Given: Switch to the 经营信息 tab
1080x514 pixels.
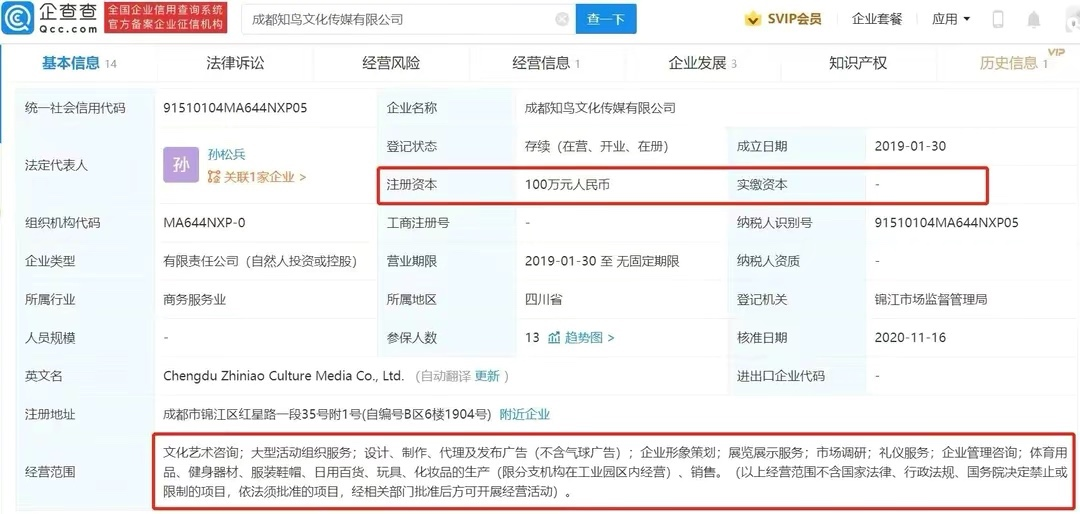Looking at the screenshot, I should coord(546,63).
